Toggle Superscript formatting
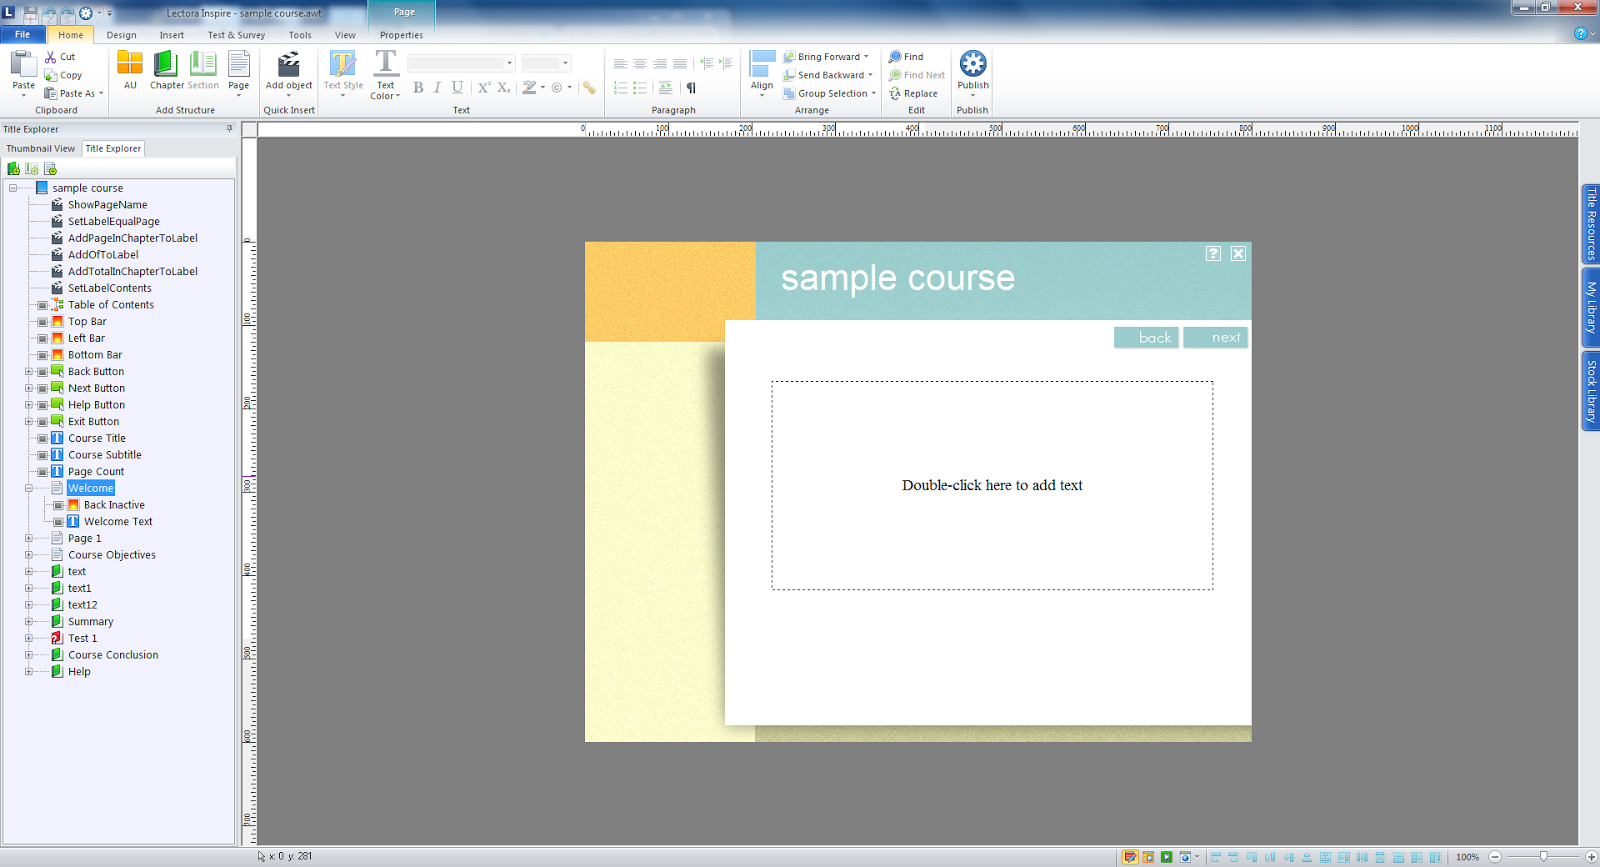The width and height of the screenshot is (1600, 867). click(484, 88)
